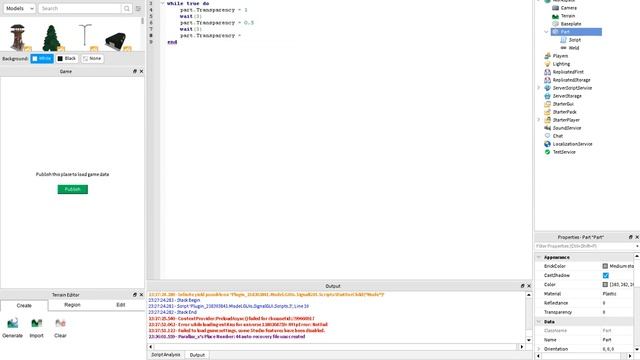Click the Chat bubble icon
The width and height of the screenshot is (640, 360).
pyautogui.click(x=547, y=136)
